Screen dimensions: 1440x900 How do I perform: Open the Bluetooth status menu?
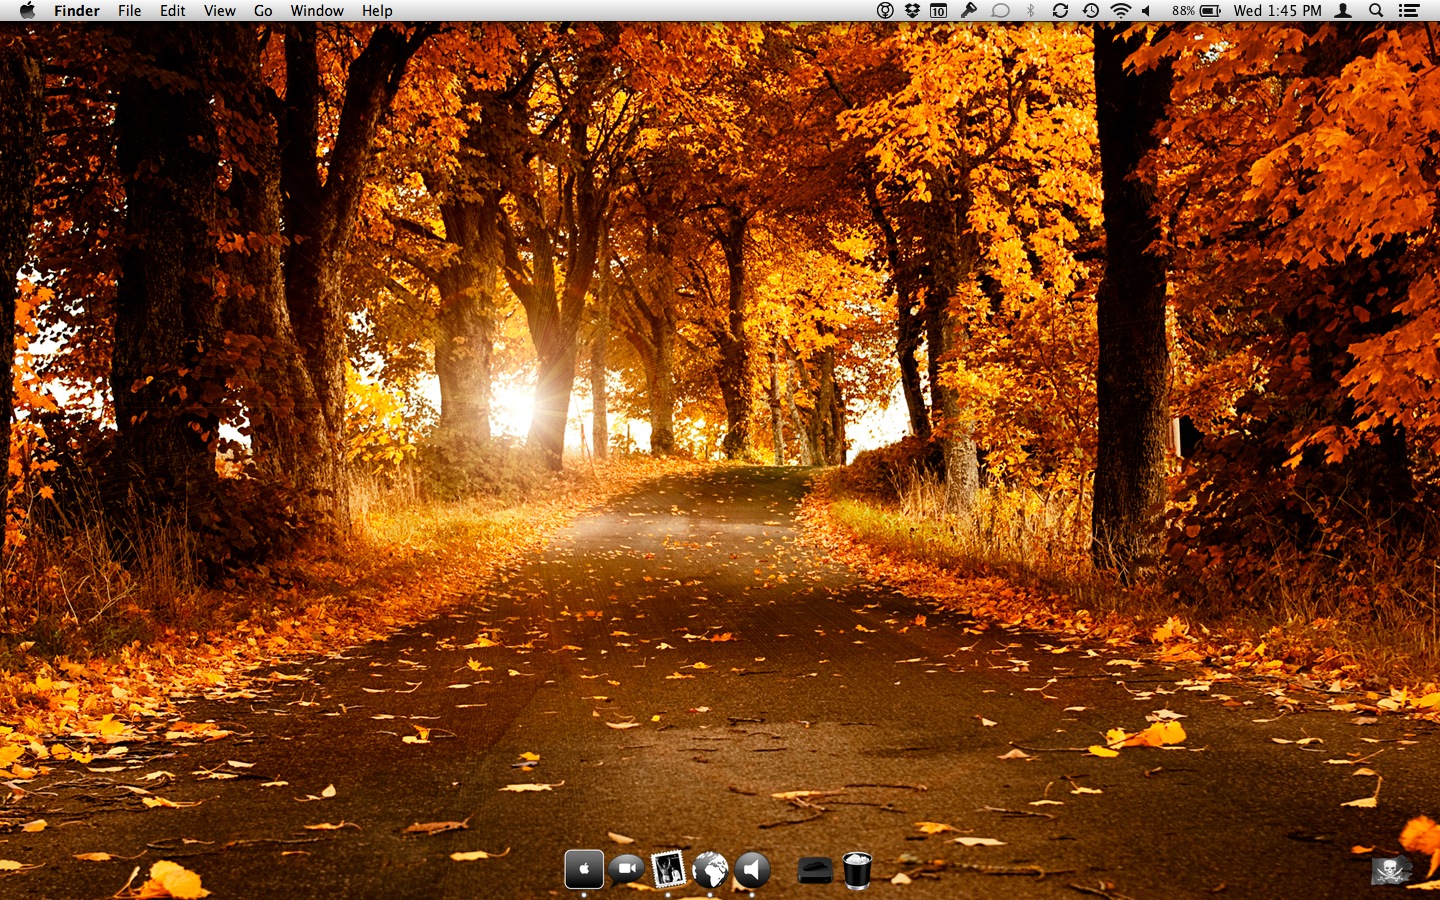(x=1031, y=11)
